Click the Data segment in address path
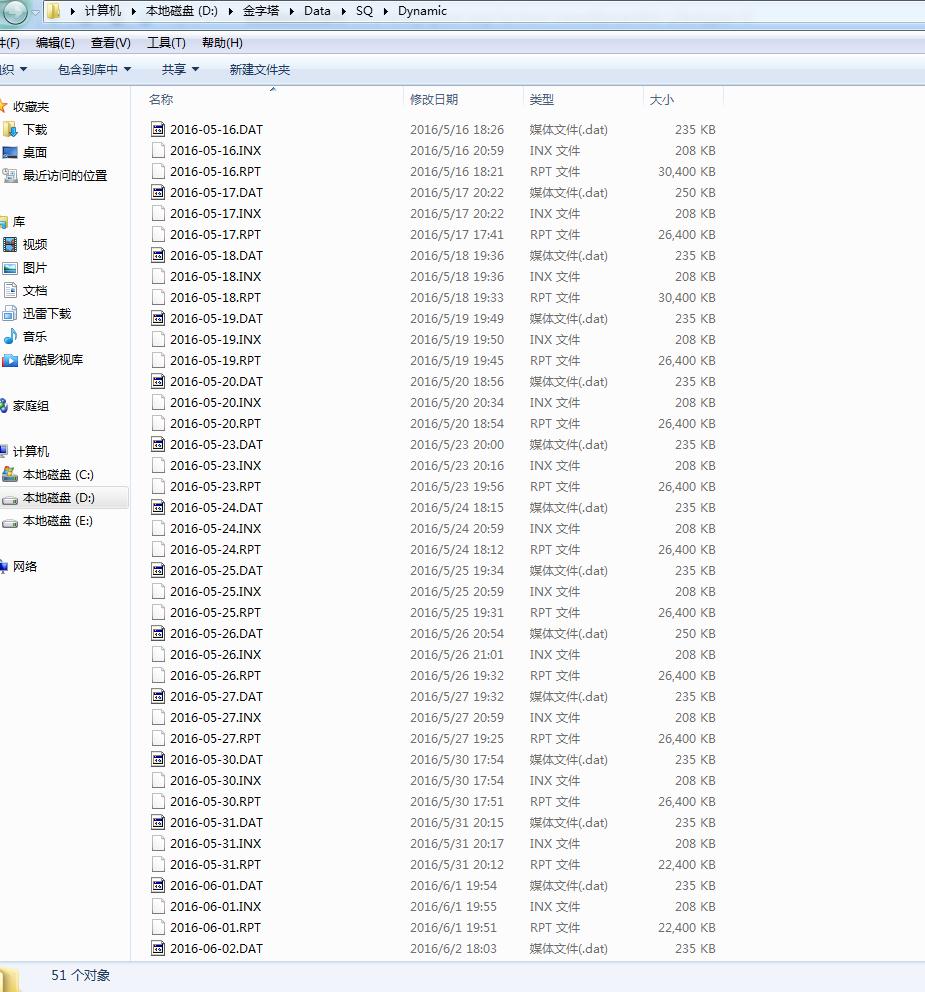The image size is (925, 992). coord(317,11)
